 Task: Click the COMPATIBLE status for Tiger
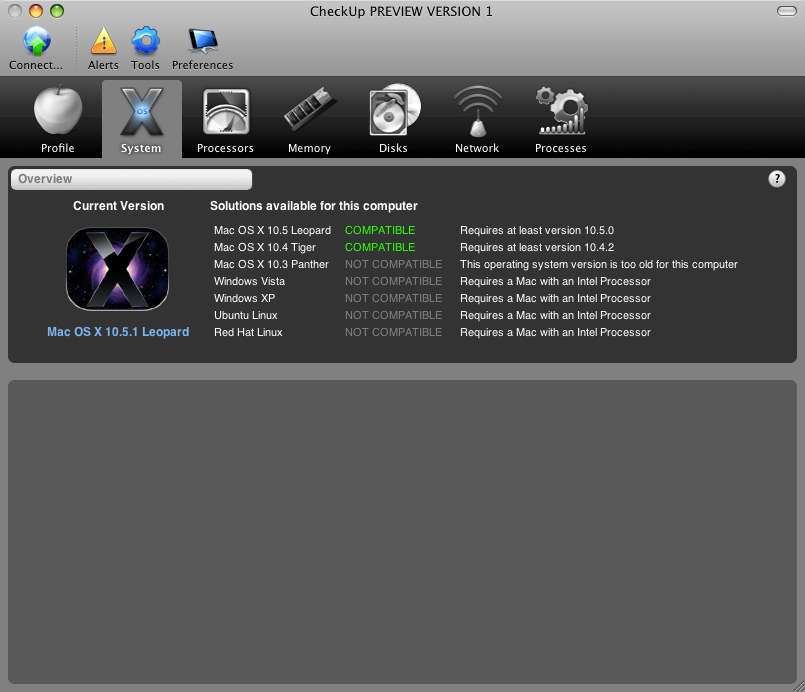coord(380,247)
